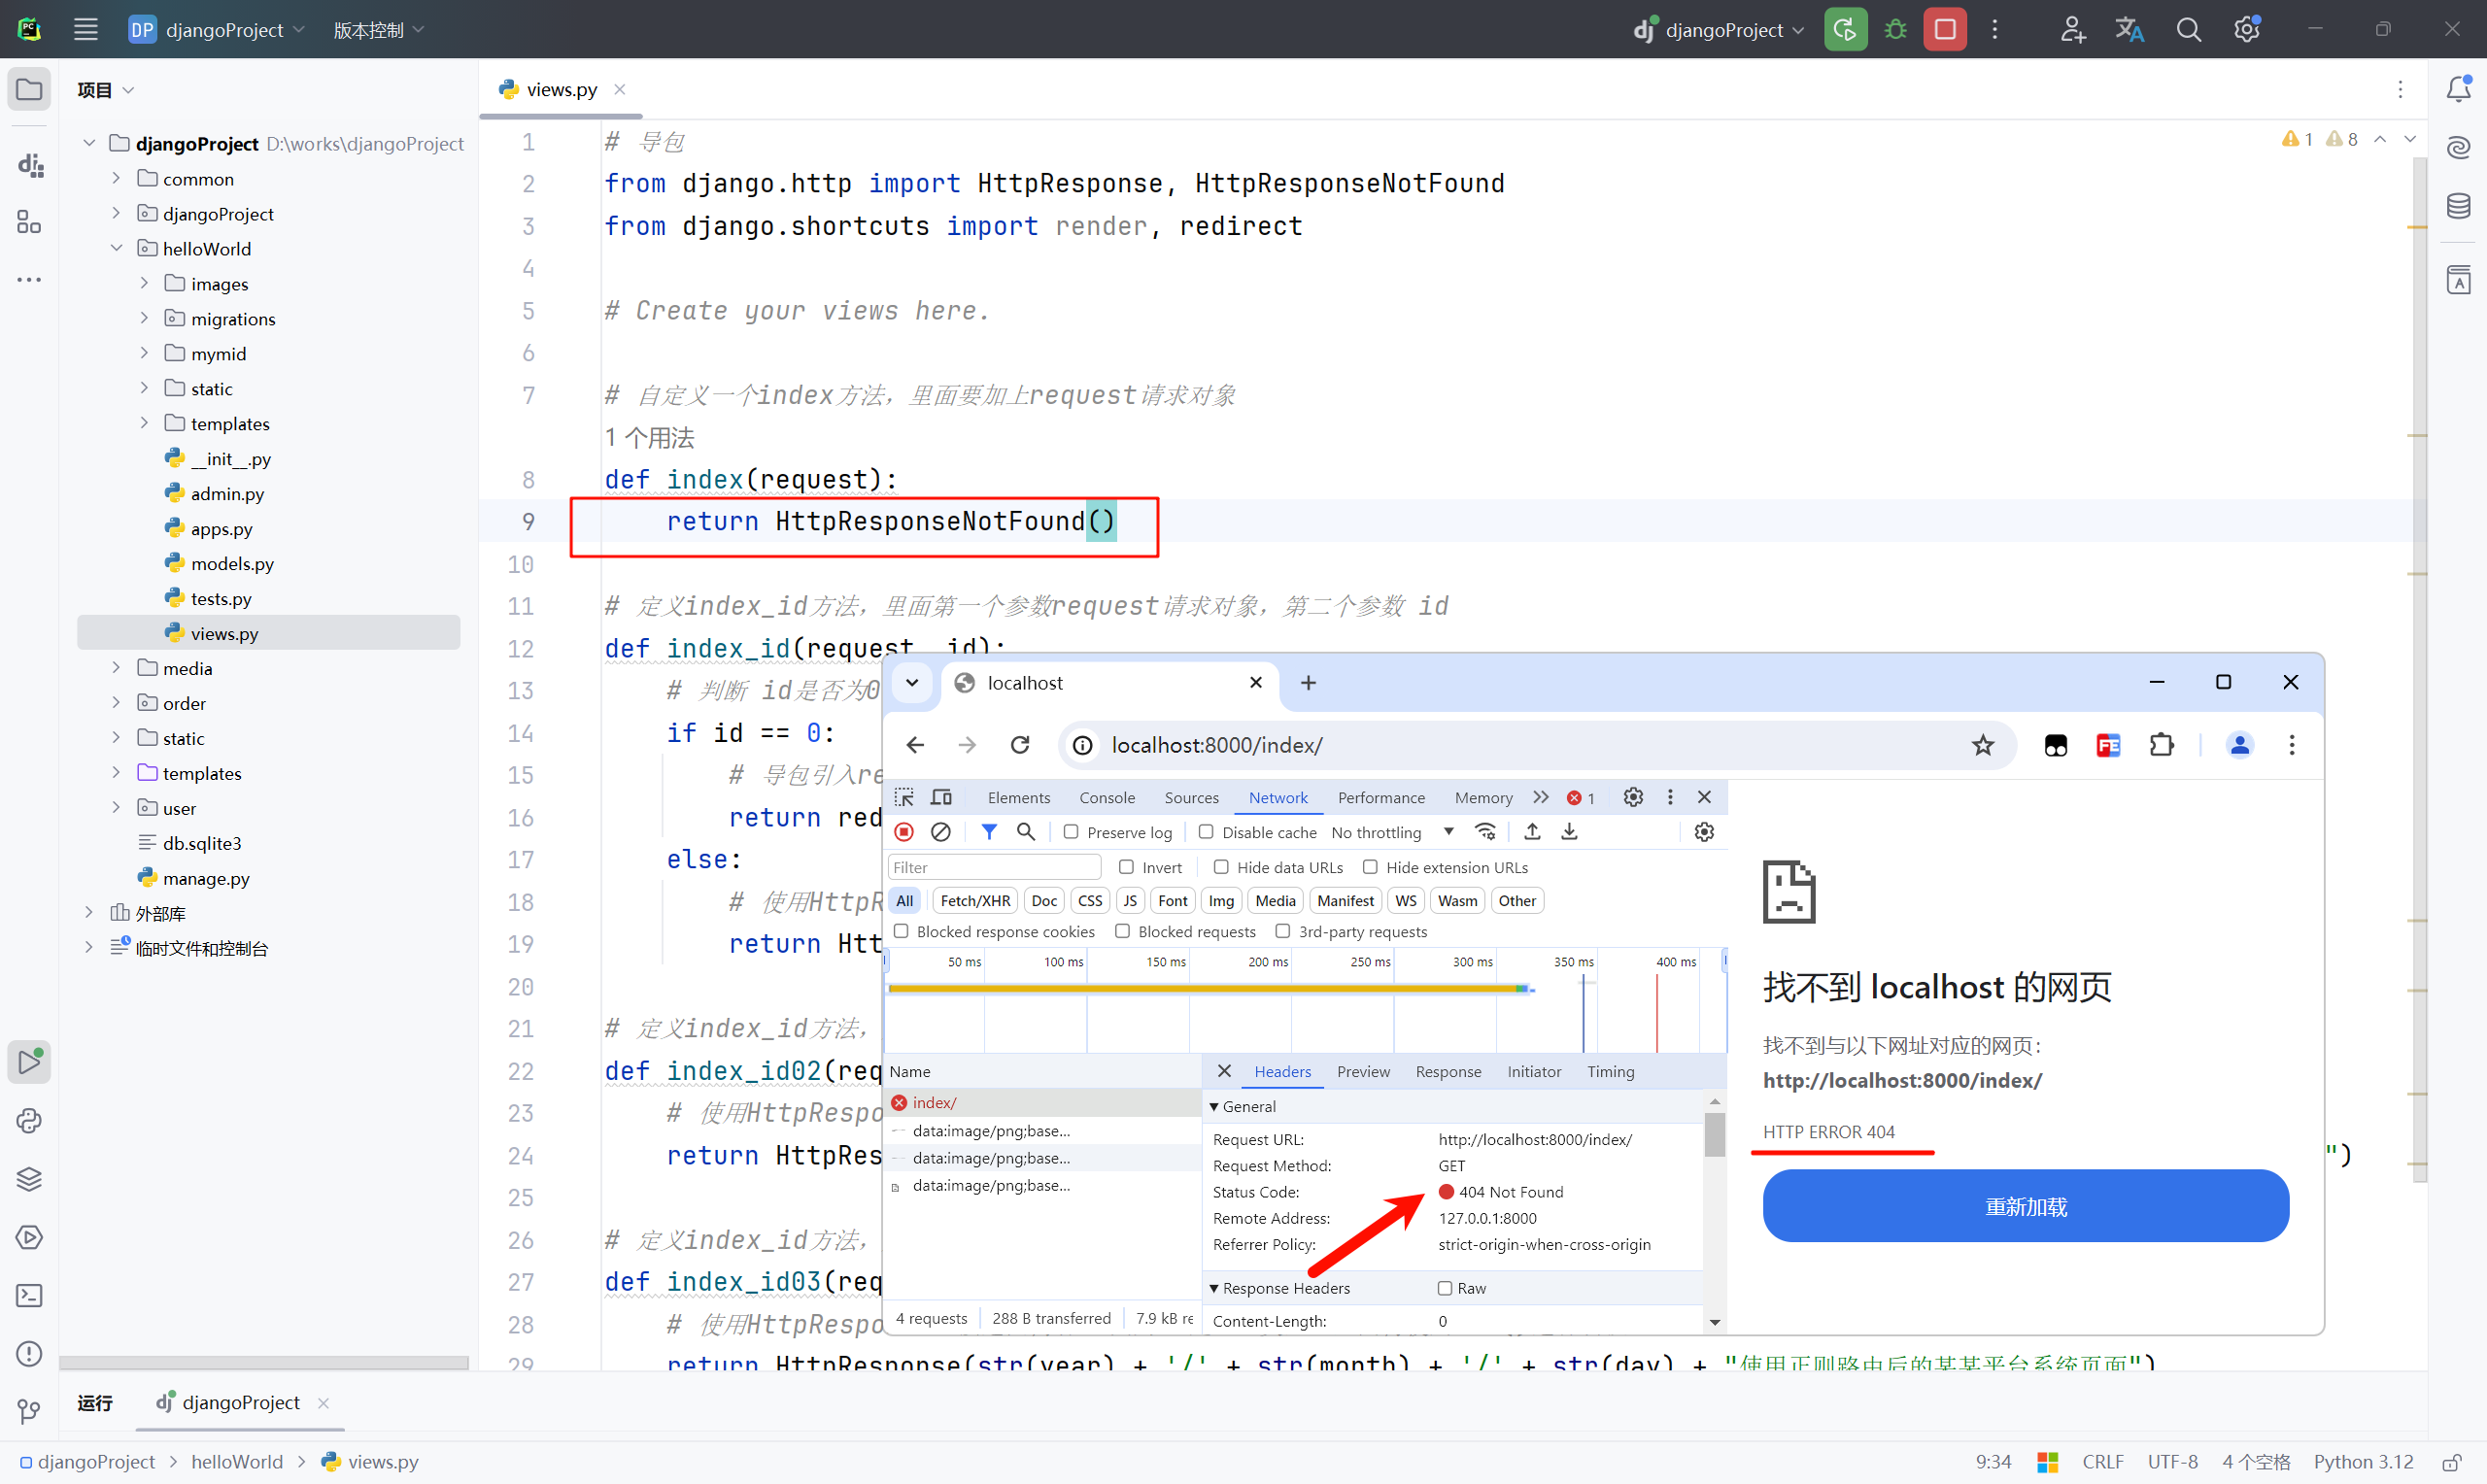Click the browser address bar URL
The height and width of the screenshot is (1484, 2487).
pos(1217,745)
